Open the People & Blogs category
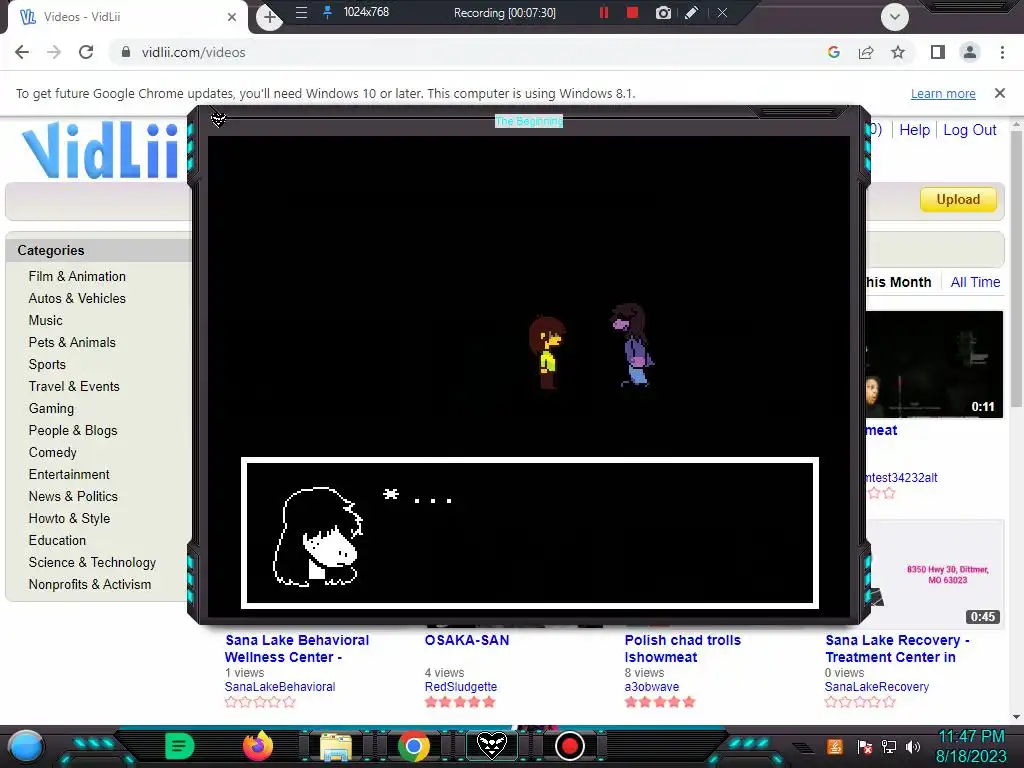This screenshot has width=1024, height=768. pyautogui.click(x=73, y=431)
